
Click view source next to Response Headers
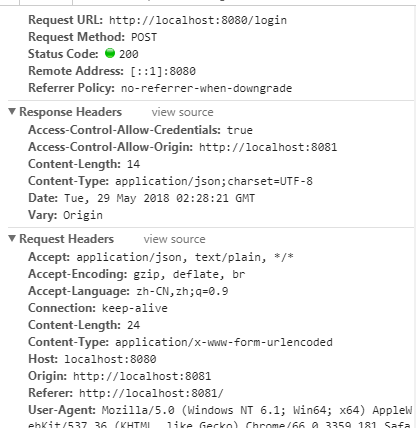182,112
